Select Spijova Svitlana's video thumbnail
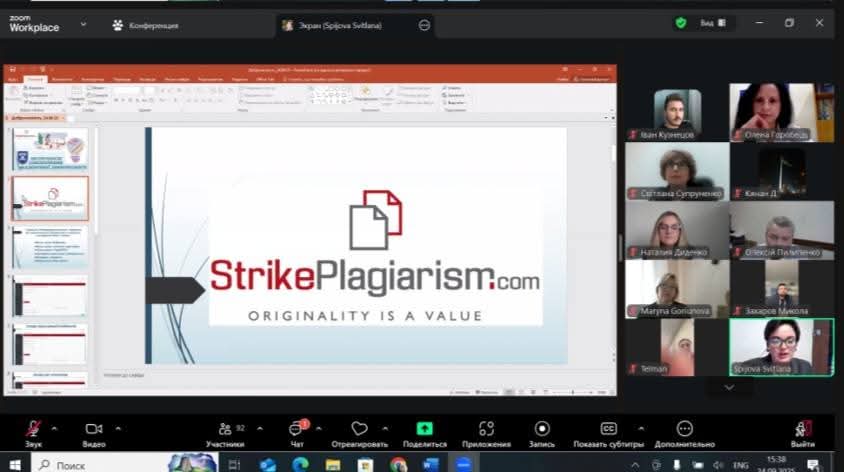844x472 pixels. click(x=781, y=346)
